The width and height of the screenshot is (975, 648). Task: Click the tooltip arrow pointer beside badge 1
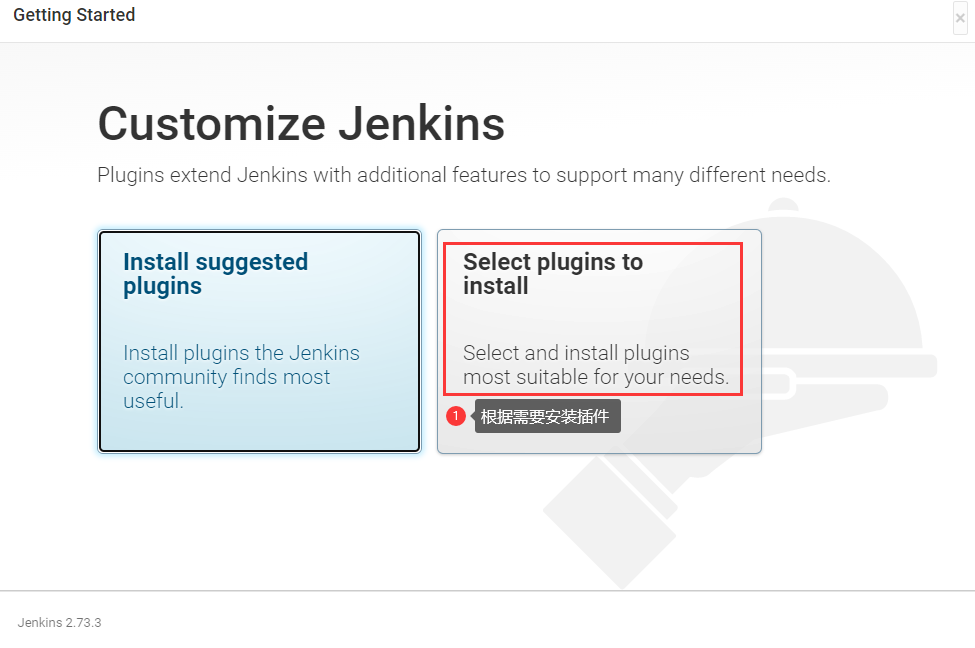click(472, 415)
